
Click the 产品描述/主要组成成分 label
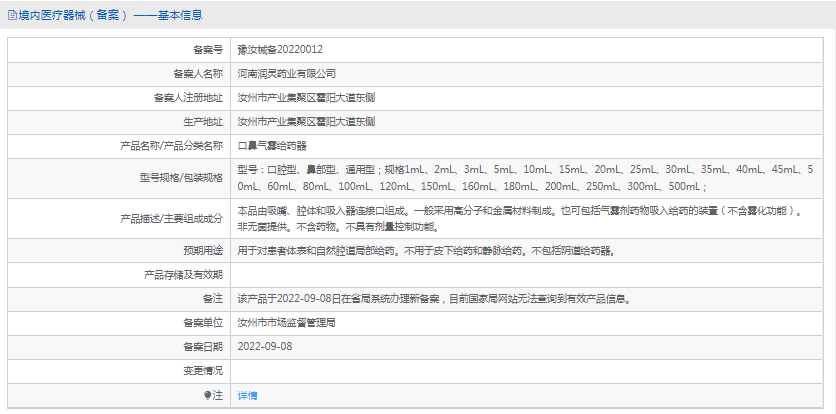[172, 219]
